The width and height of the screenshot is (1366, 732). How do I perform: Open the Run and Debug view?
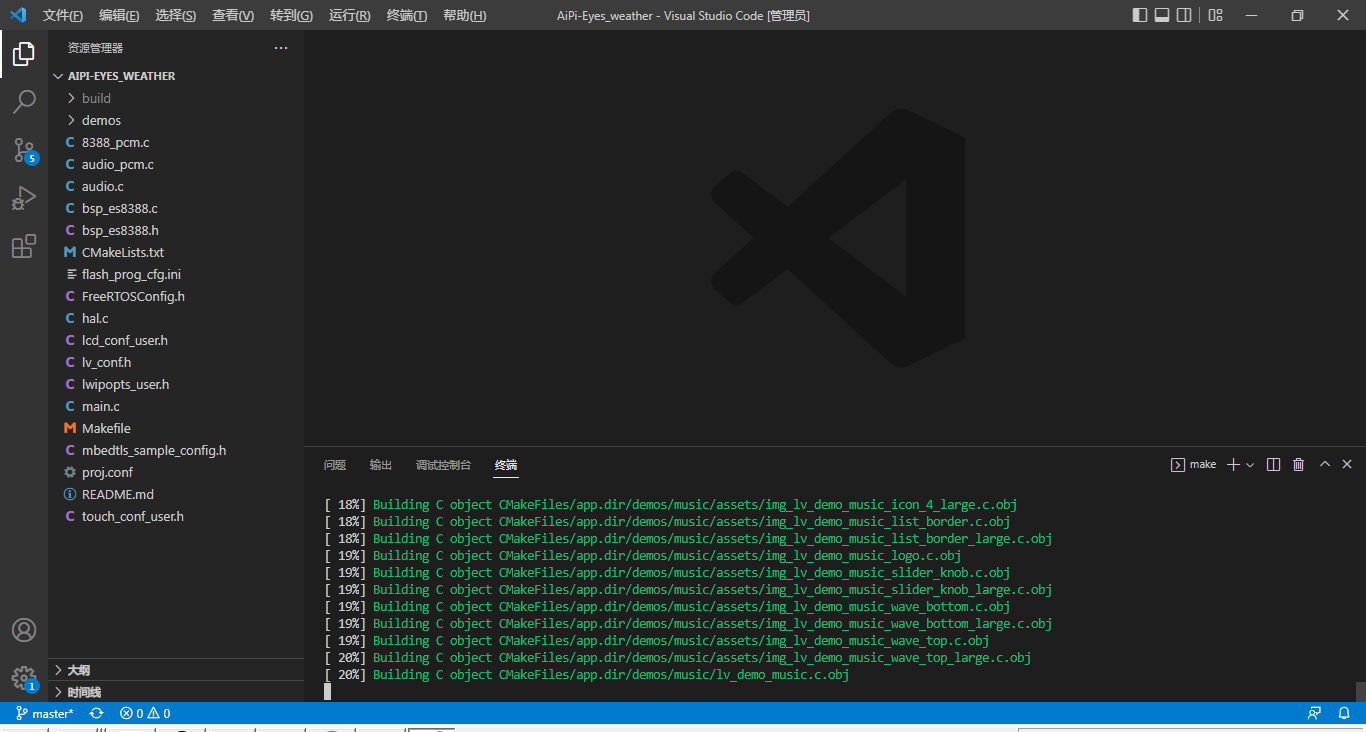24,198
